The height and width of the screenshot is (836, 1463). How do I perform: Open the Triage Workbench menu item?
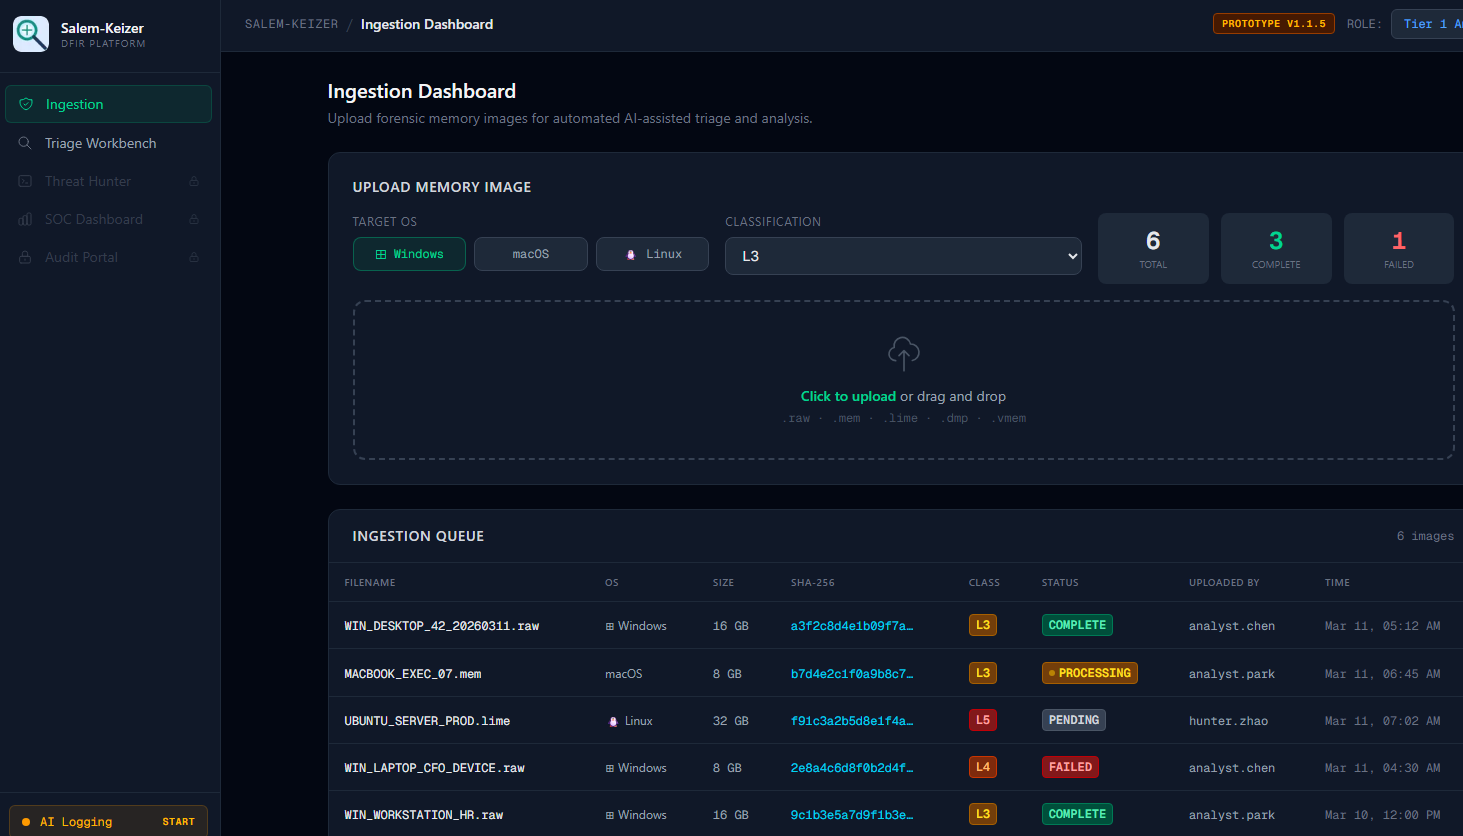[x=100, y=143]
